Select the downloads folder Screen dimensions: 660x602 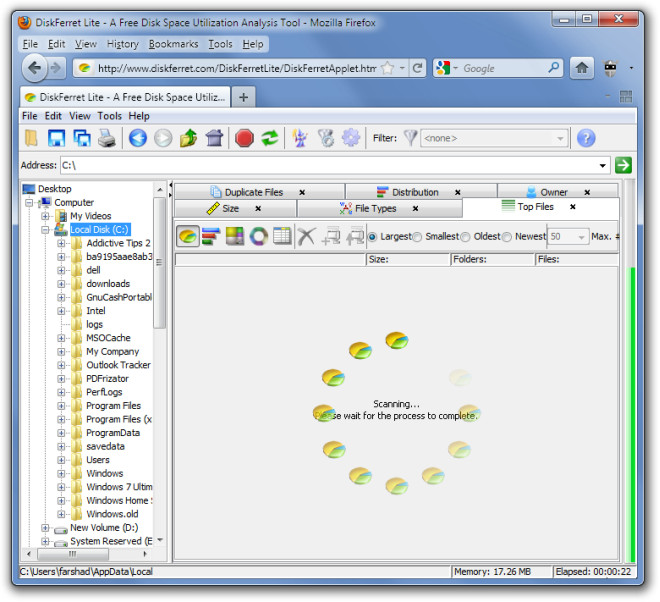[x=108, y=284]
